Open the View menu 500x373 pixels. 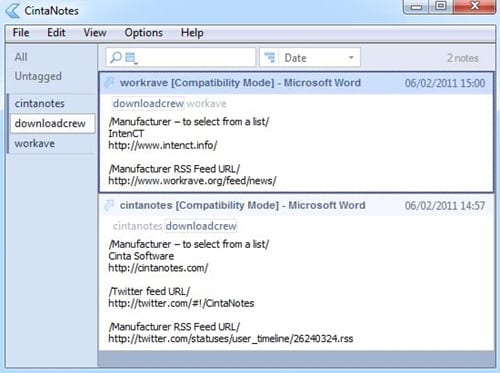pyautogui.click(x=95, y=33)
